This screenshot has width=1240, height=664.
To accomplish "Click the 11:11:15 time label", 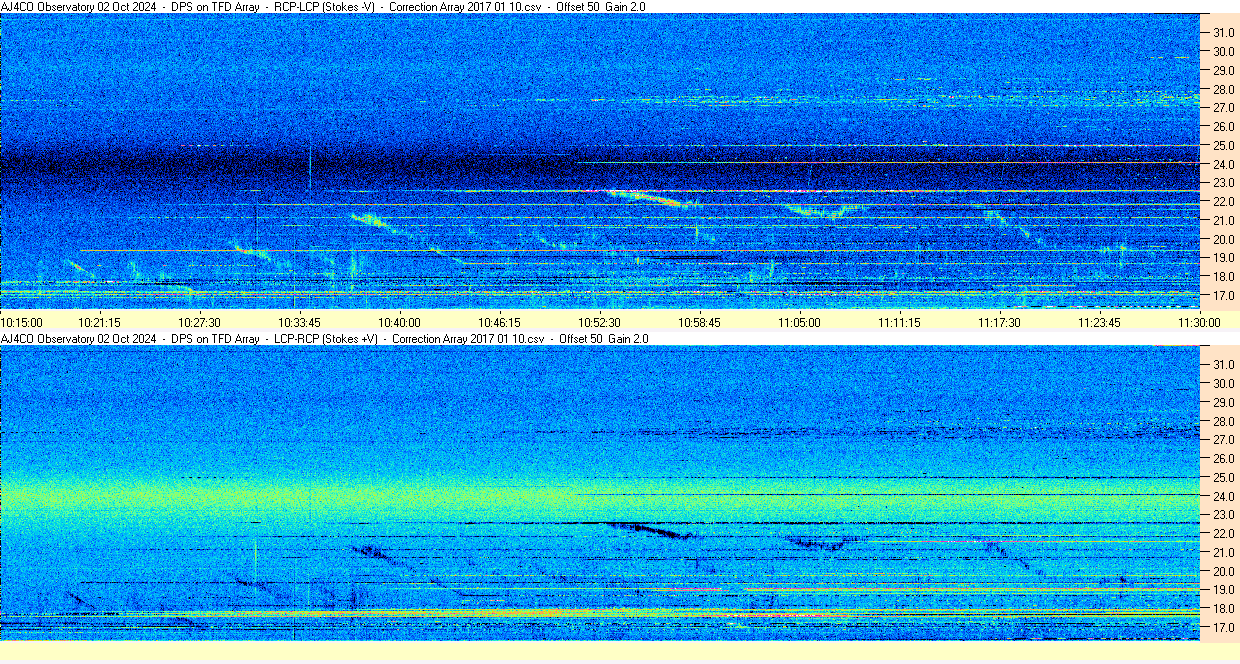I will (x=899, y=322).
